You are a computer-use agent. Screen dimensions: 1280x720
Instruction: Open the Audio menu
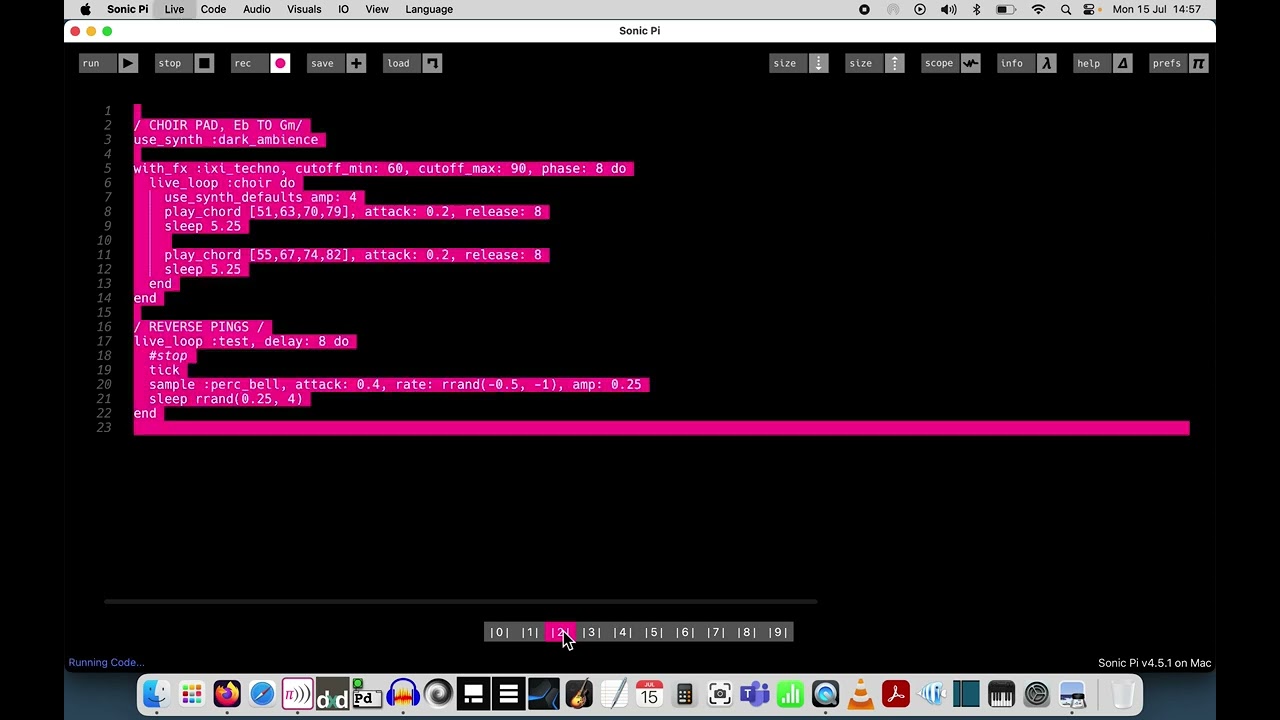click(257, 9)
